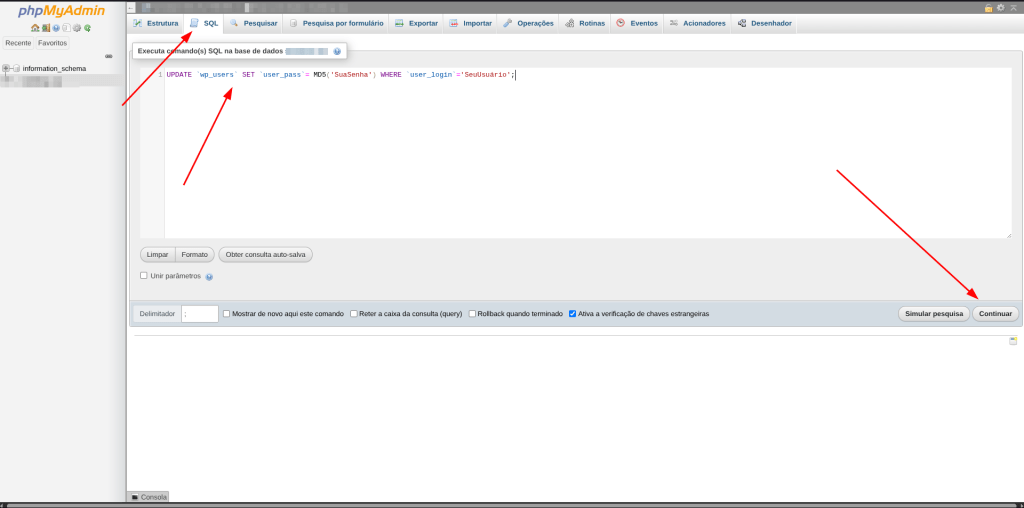Viewport: 1024px width, 508px height.
Task: Check Mostrar de novo aqui este comando
Action: coord(227,313)
